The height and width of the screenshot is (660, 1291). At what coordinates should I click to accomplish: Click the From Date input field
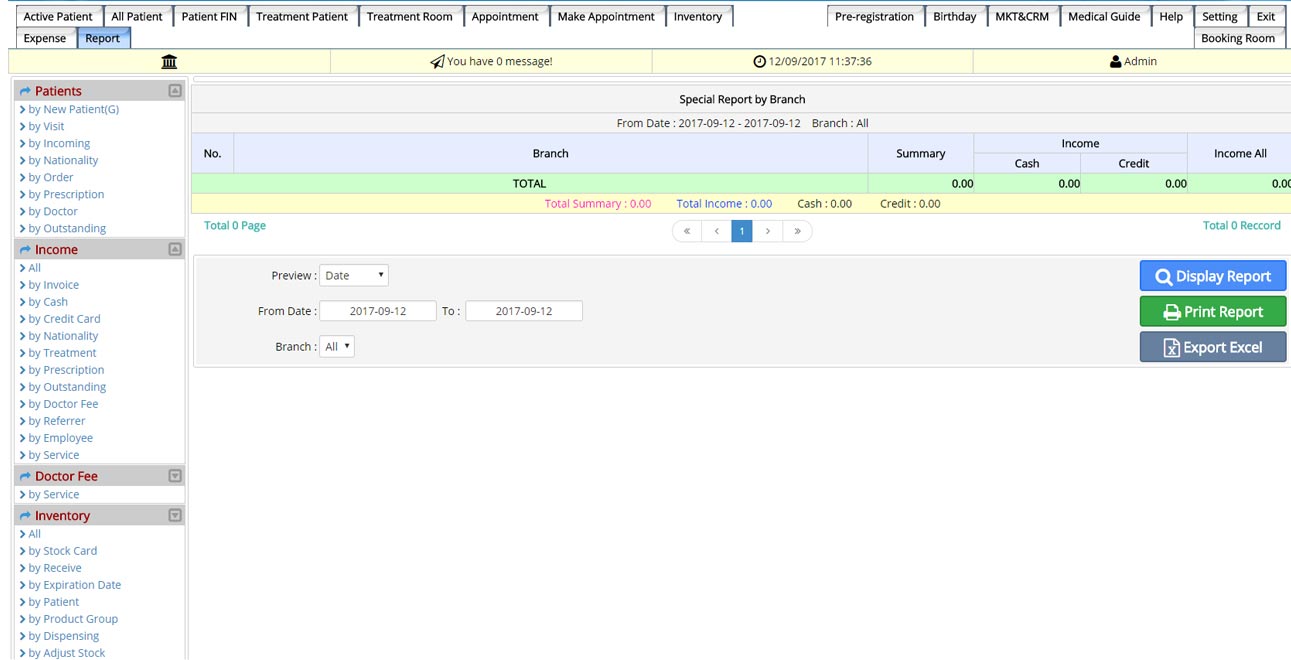click(x=378, y=311)
